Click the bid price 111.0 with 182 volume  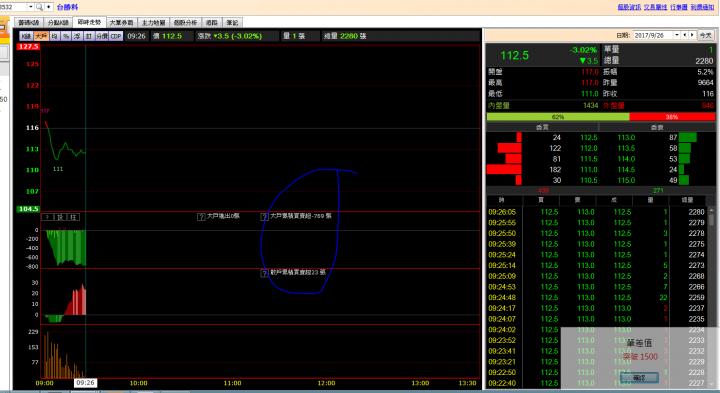(x=589, y=170)
